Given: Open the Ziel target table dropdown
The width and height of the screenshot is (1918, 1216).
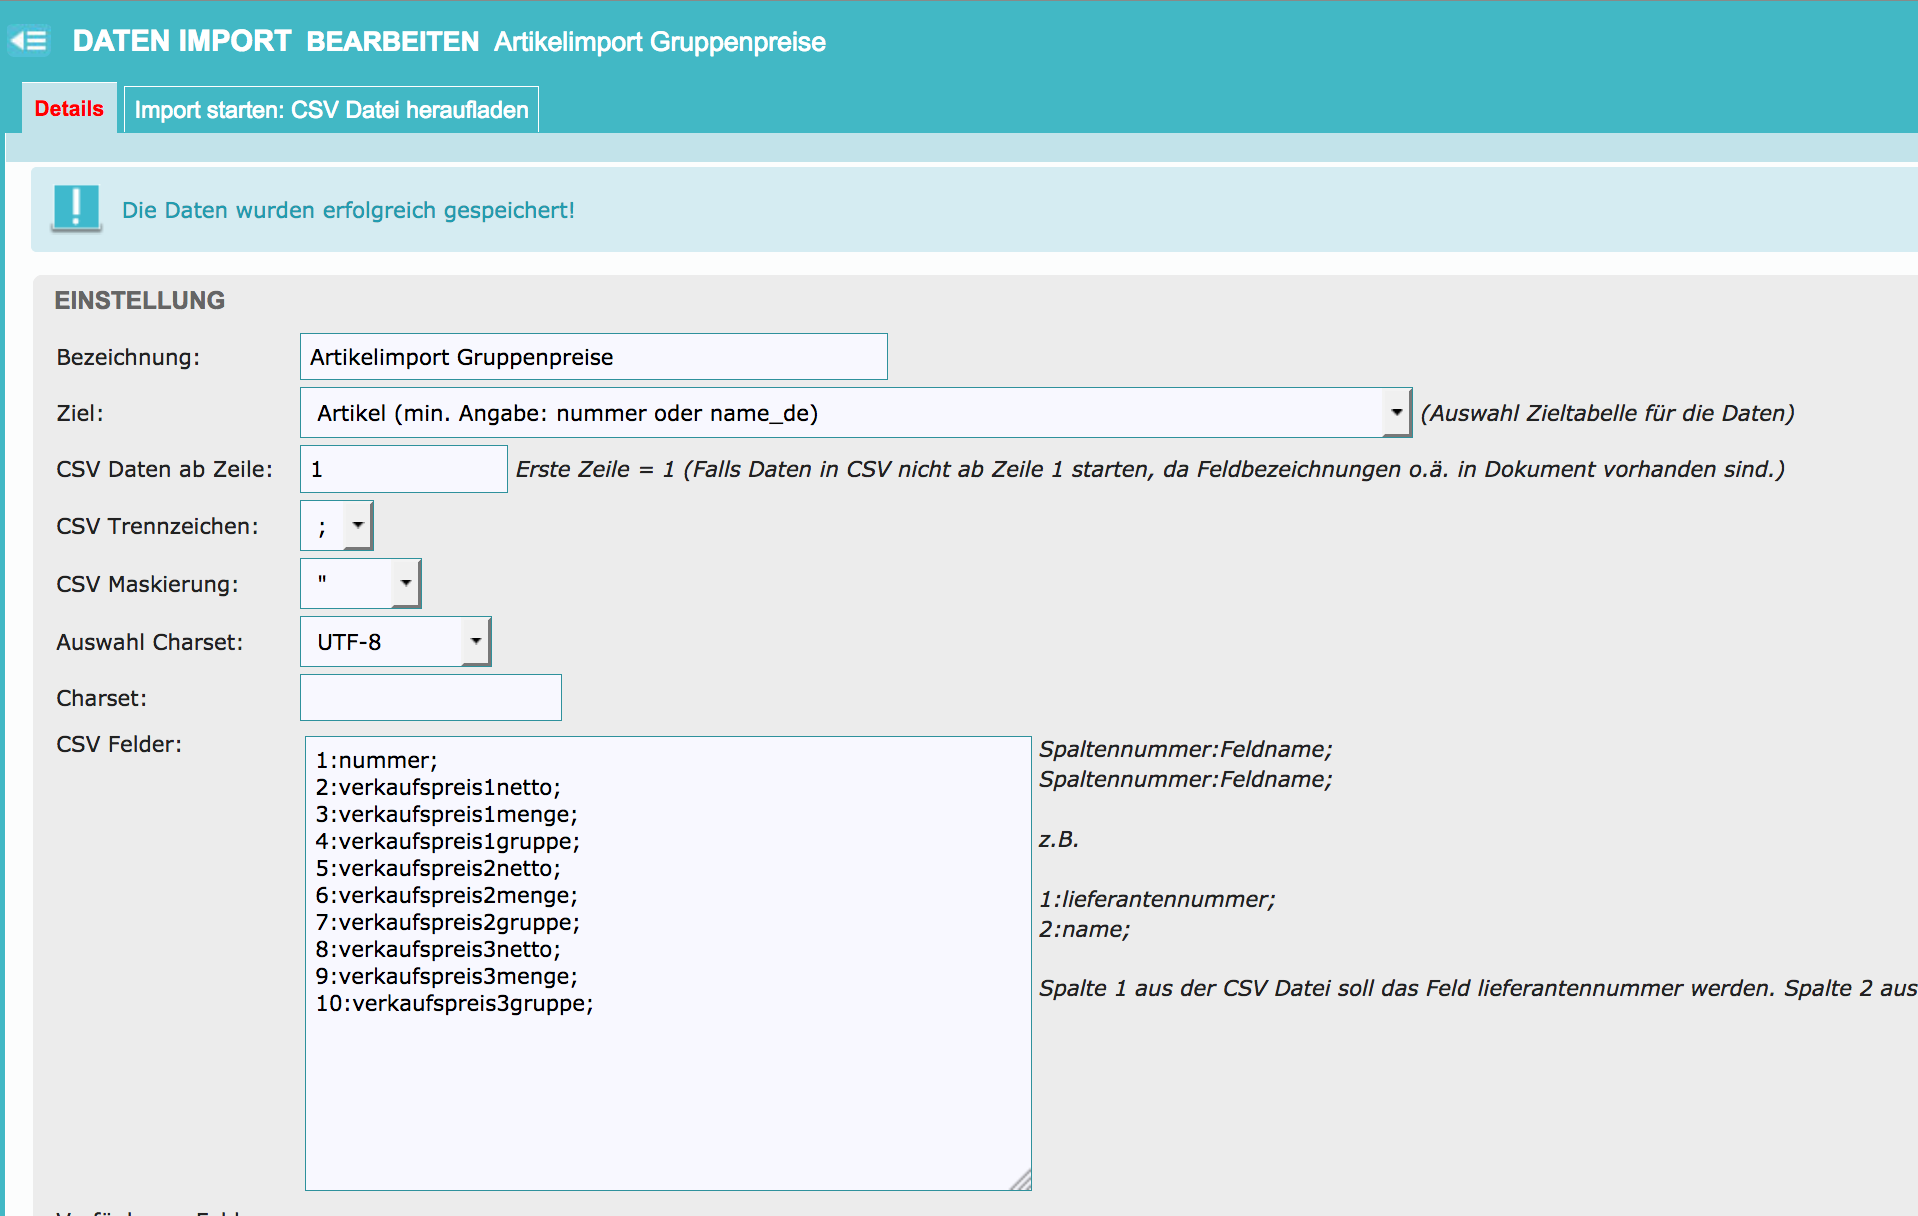Looking at the screenshot, I should pyautogui.click(x=855, y=413).
